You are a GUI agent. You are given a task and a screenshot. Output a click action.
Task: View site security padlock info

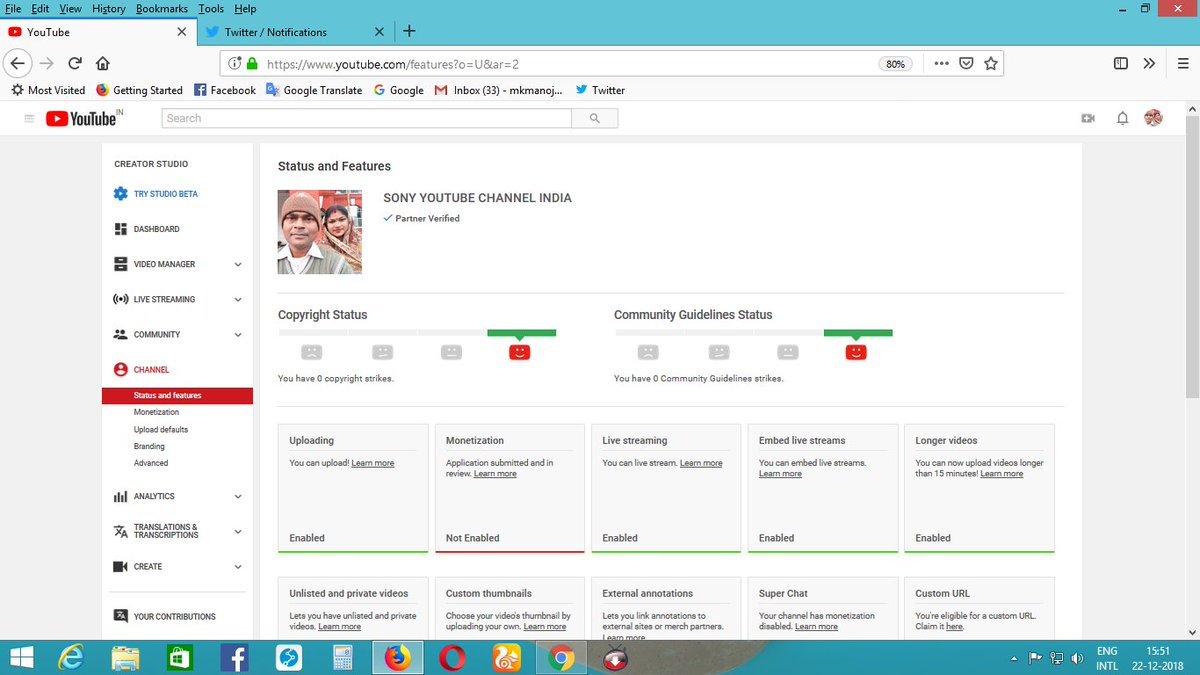coord(252,63)
